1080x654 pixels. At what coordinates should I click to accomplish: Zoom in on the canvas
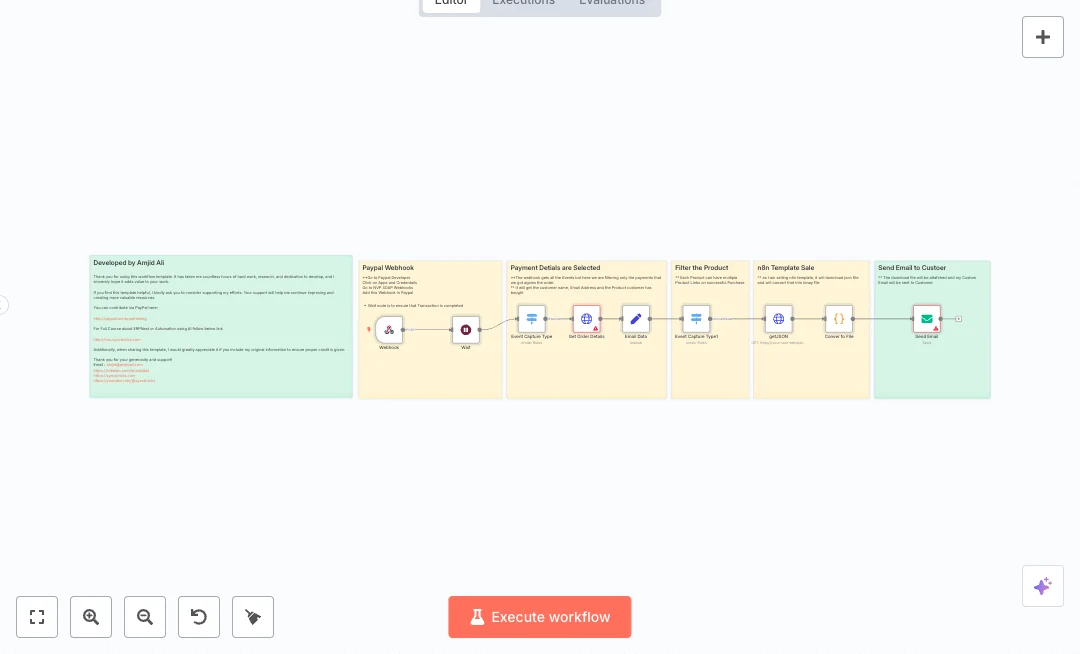[91, 617]
